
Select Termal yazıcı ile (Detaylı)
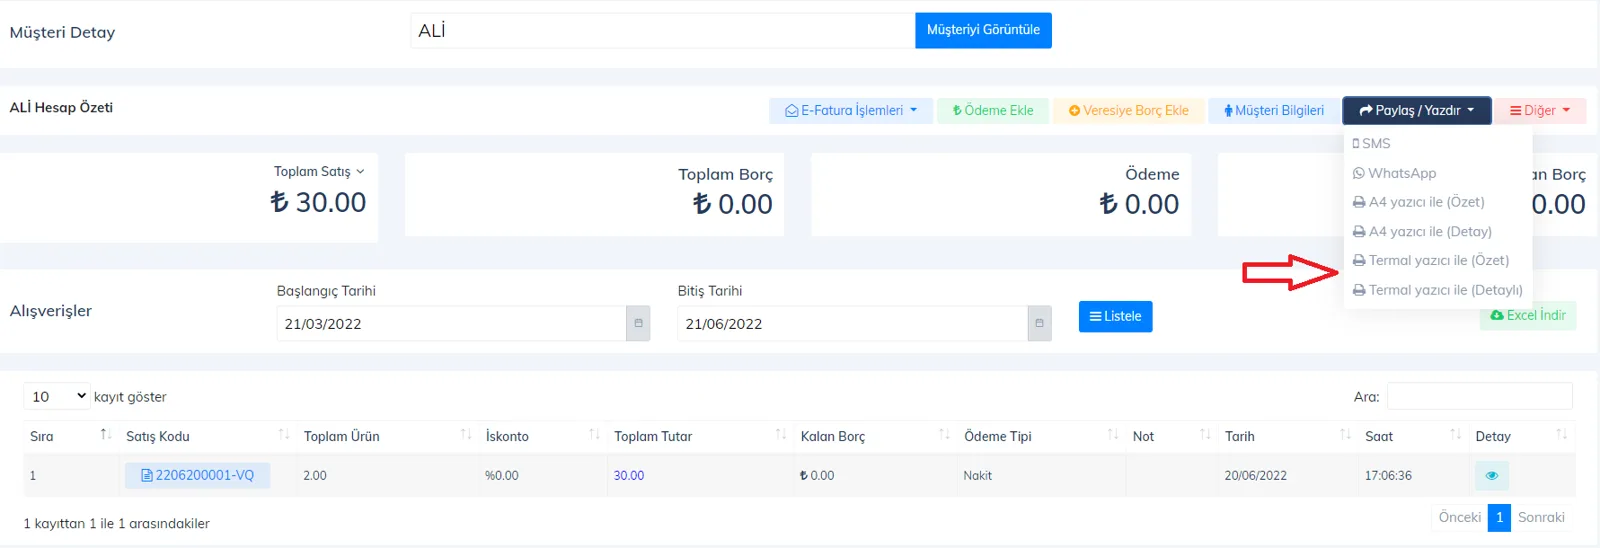coord(1437,290)
